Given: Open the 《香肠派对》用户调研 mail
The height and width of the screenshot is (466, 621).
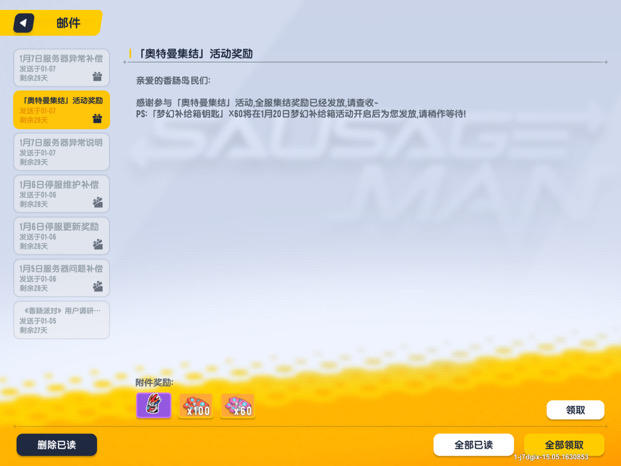Looking at the screenshot, I should pos(61,320).
